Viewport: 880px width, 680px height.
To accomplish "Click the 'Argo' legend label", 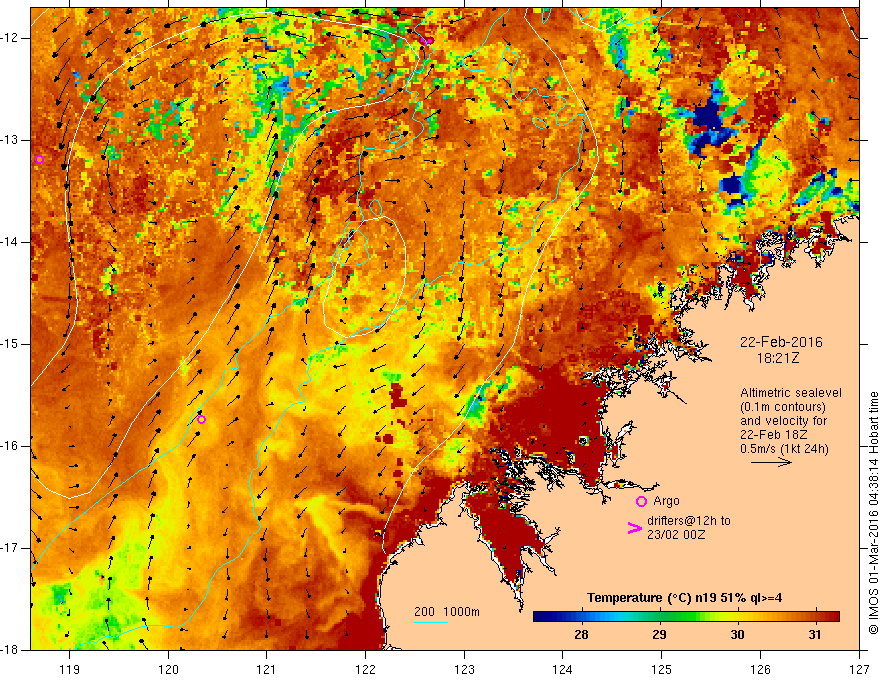I will point(666,501).
